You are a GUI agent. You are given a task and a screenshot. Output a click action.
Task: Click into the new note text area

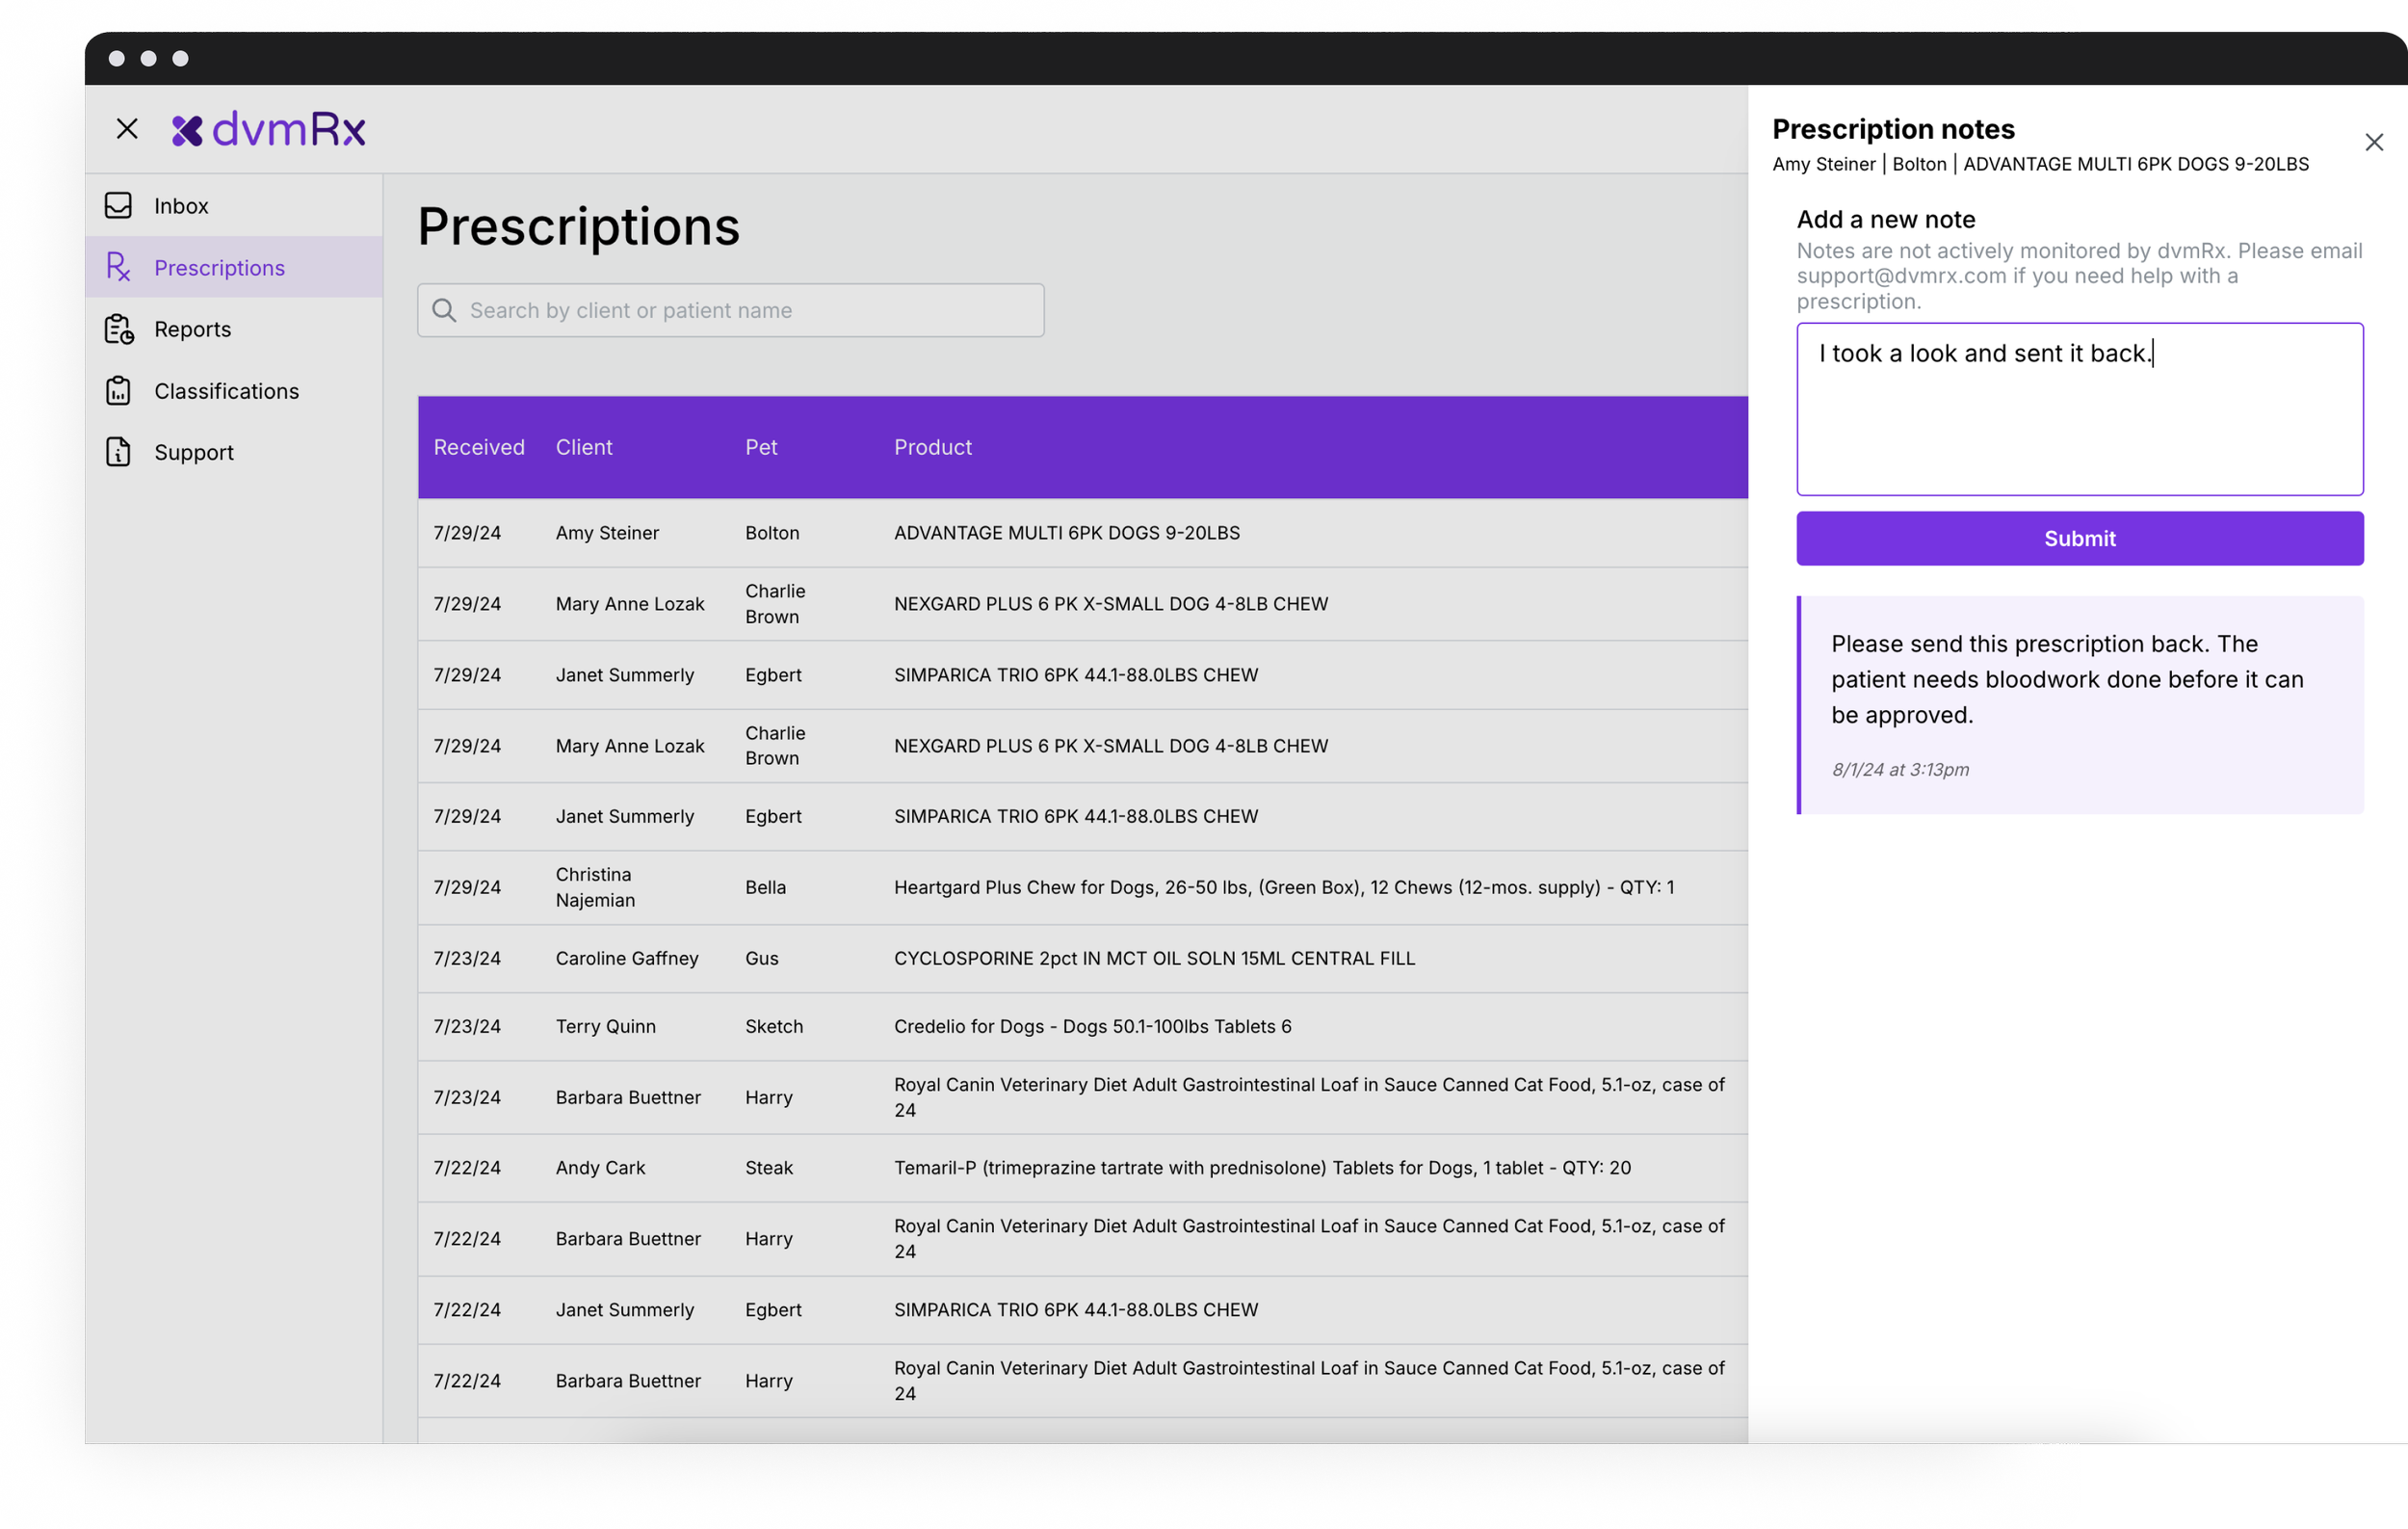2079,409
